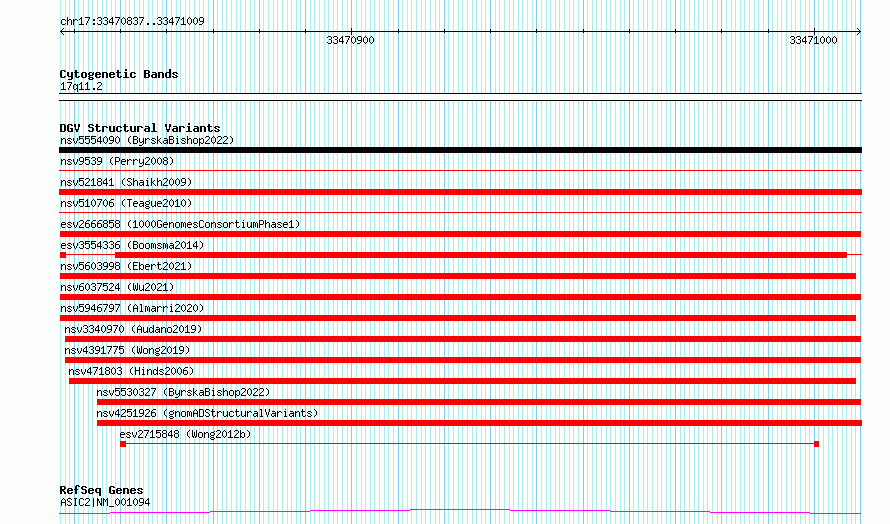Click the chr17:33470837..33471009 coordinate label
This screenshot has height=524, width=890.
point(132,22)
